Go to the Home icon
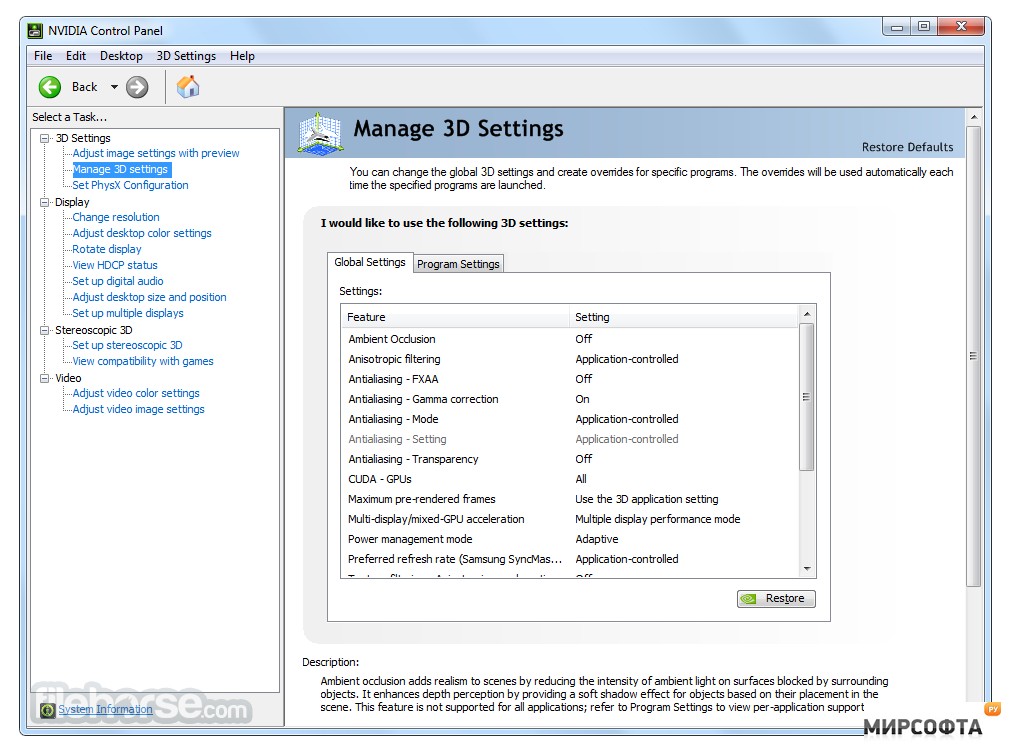Screen dimensions: 1011x754 tap(188, 86)
